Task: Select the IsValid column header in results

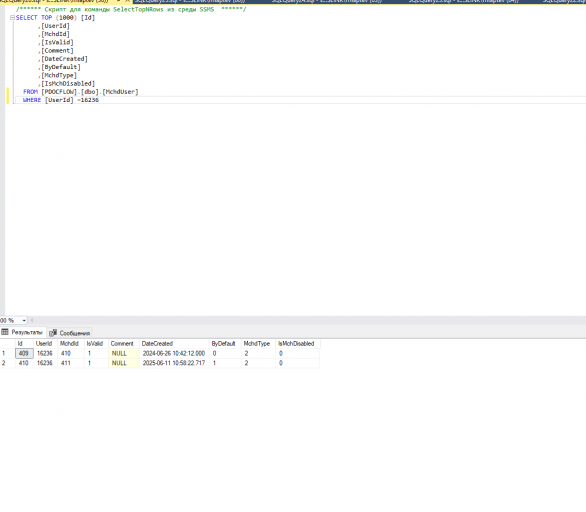Action: click(x=96, y=344)
